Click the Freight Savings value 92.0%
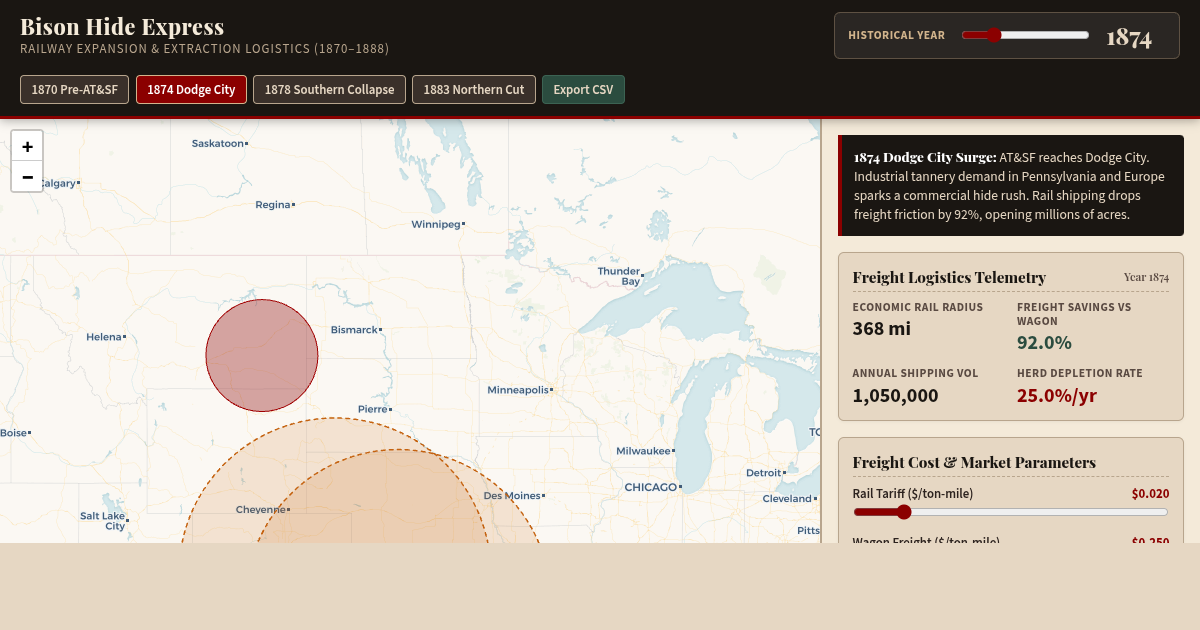The image size is (1200, 630). [x=1044, y=342]
